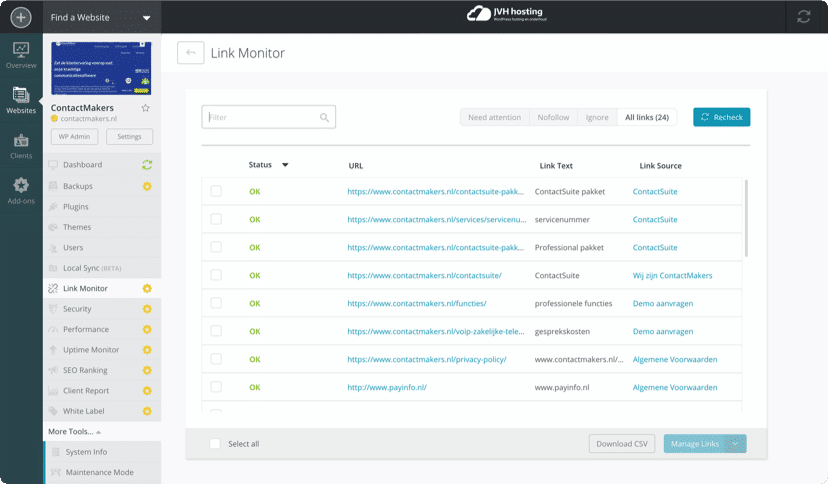Click the gear badge next to Backups
The width and height of the screenshot is (828, 484).
click(147, 186)
